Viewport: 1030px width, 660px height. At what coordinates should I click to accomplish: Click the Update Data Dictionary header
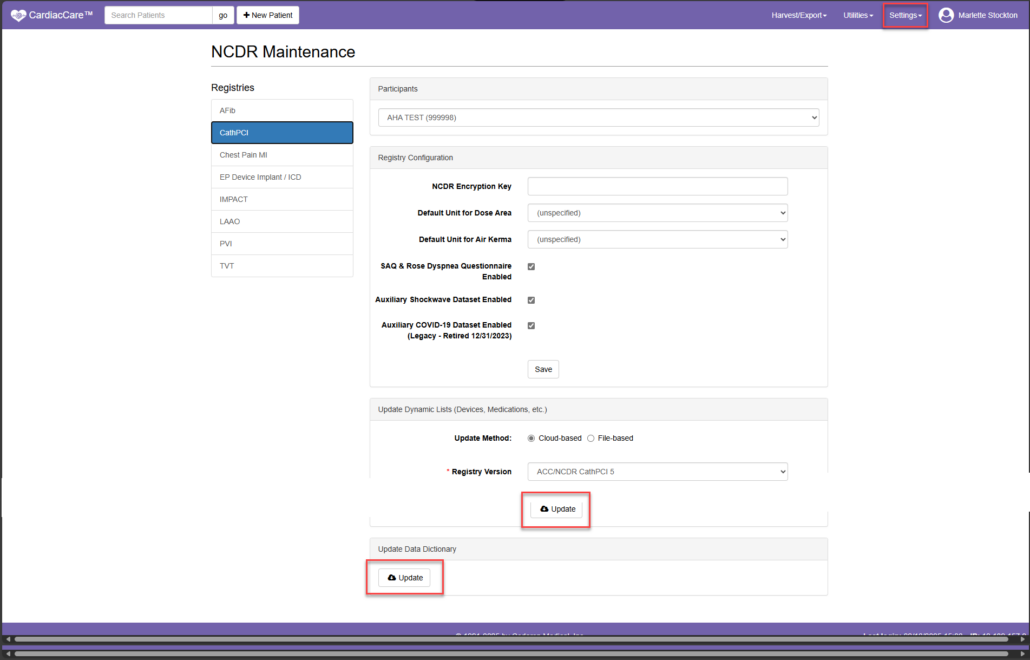point(598,549)
